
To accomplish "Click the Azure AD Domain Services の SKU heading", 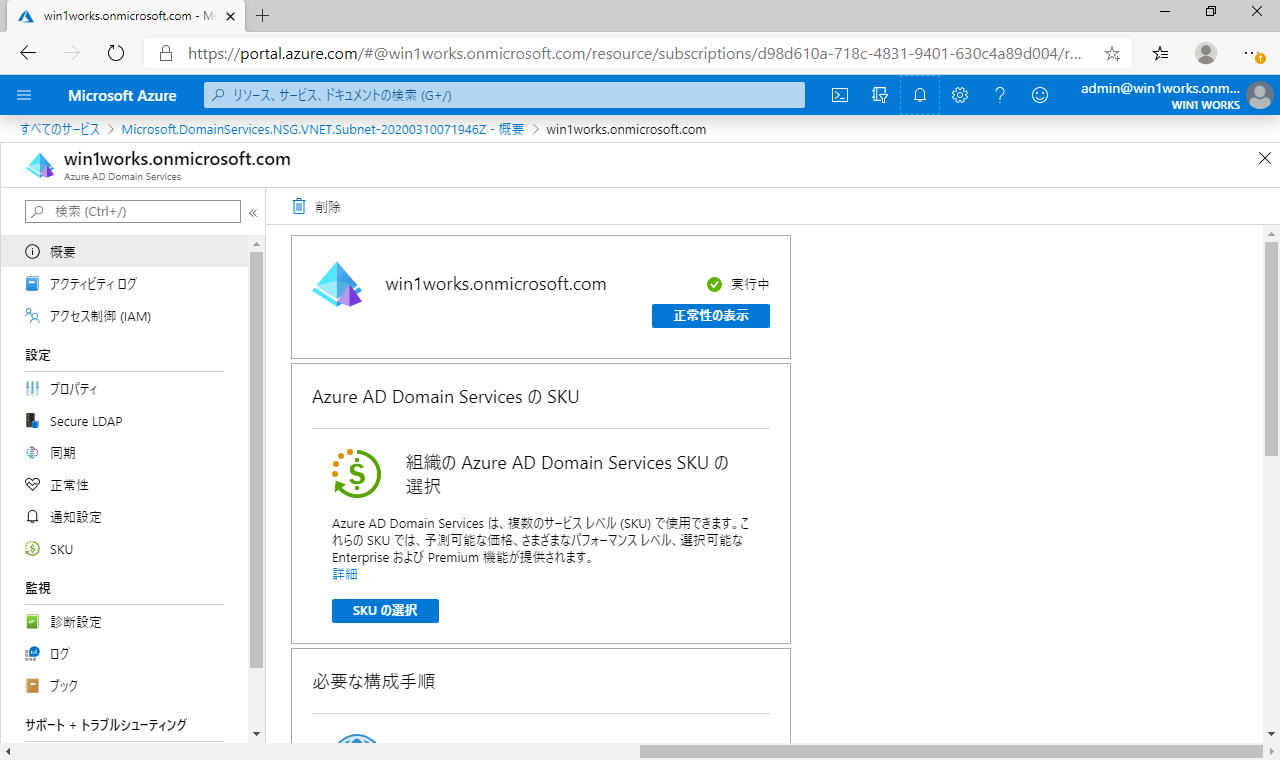I will pos(446,397).
